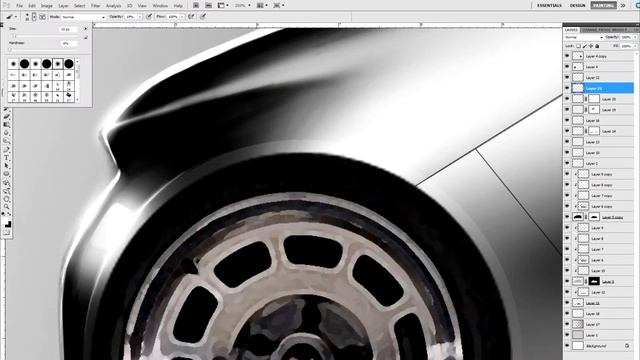Click the brush popup flyout menu arrow
640x360 pixels.
click(86, 29)
